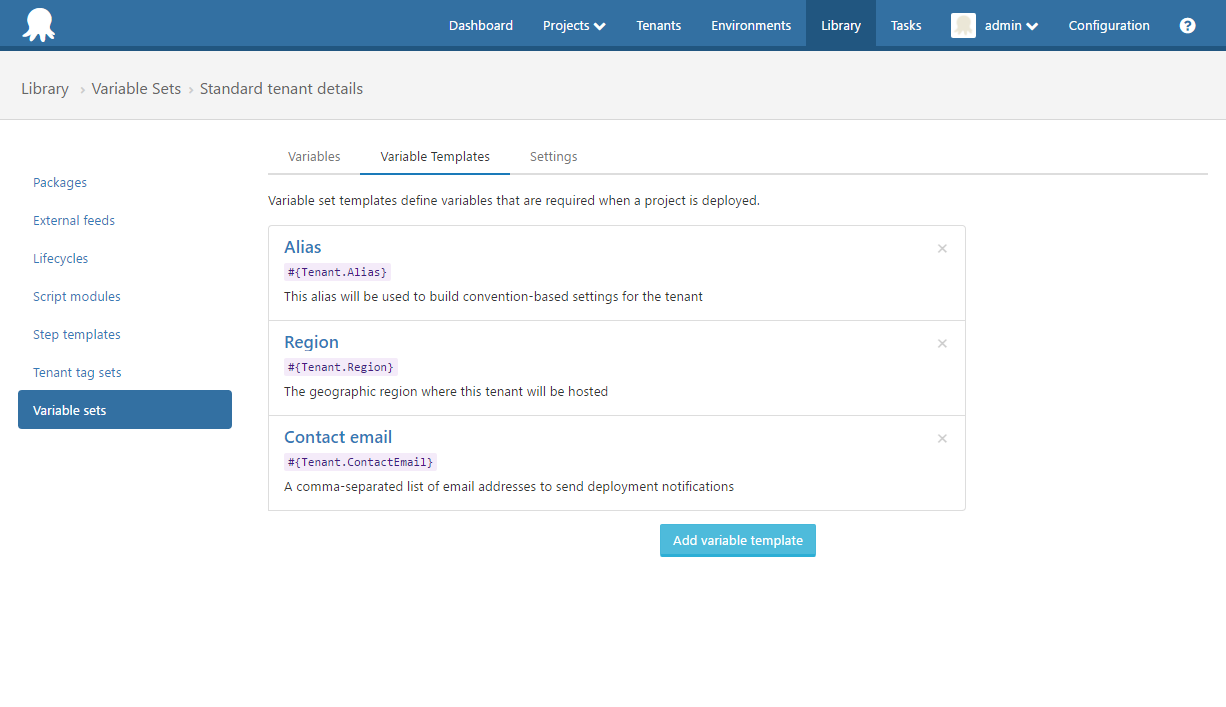
Task: Open the Tenant tag sets page
Action: click(77, 372)
